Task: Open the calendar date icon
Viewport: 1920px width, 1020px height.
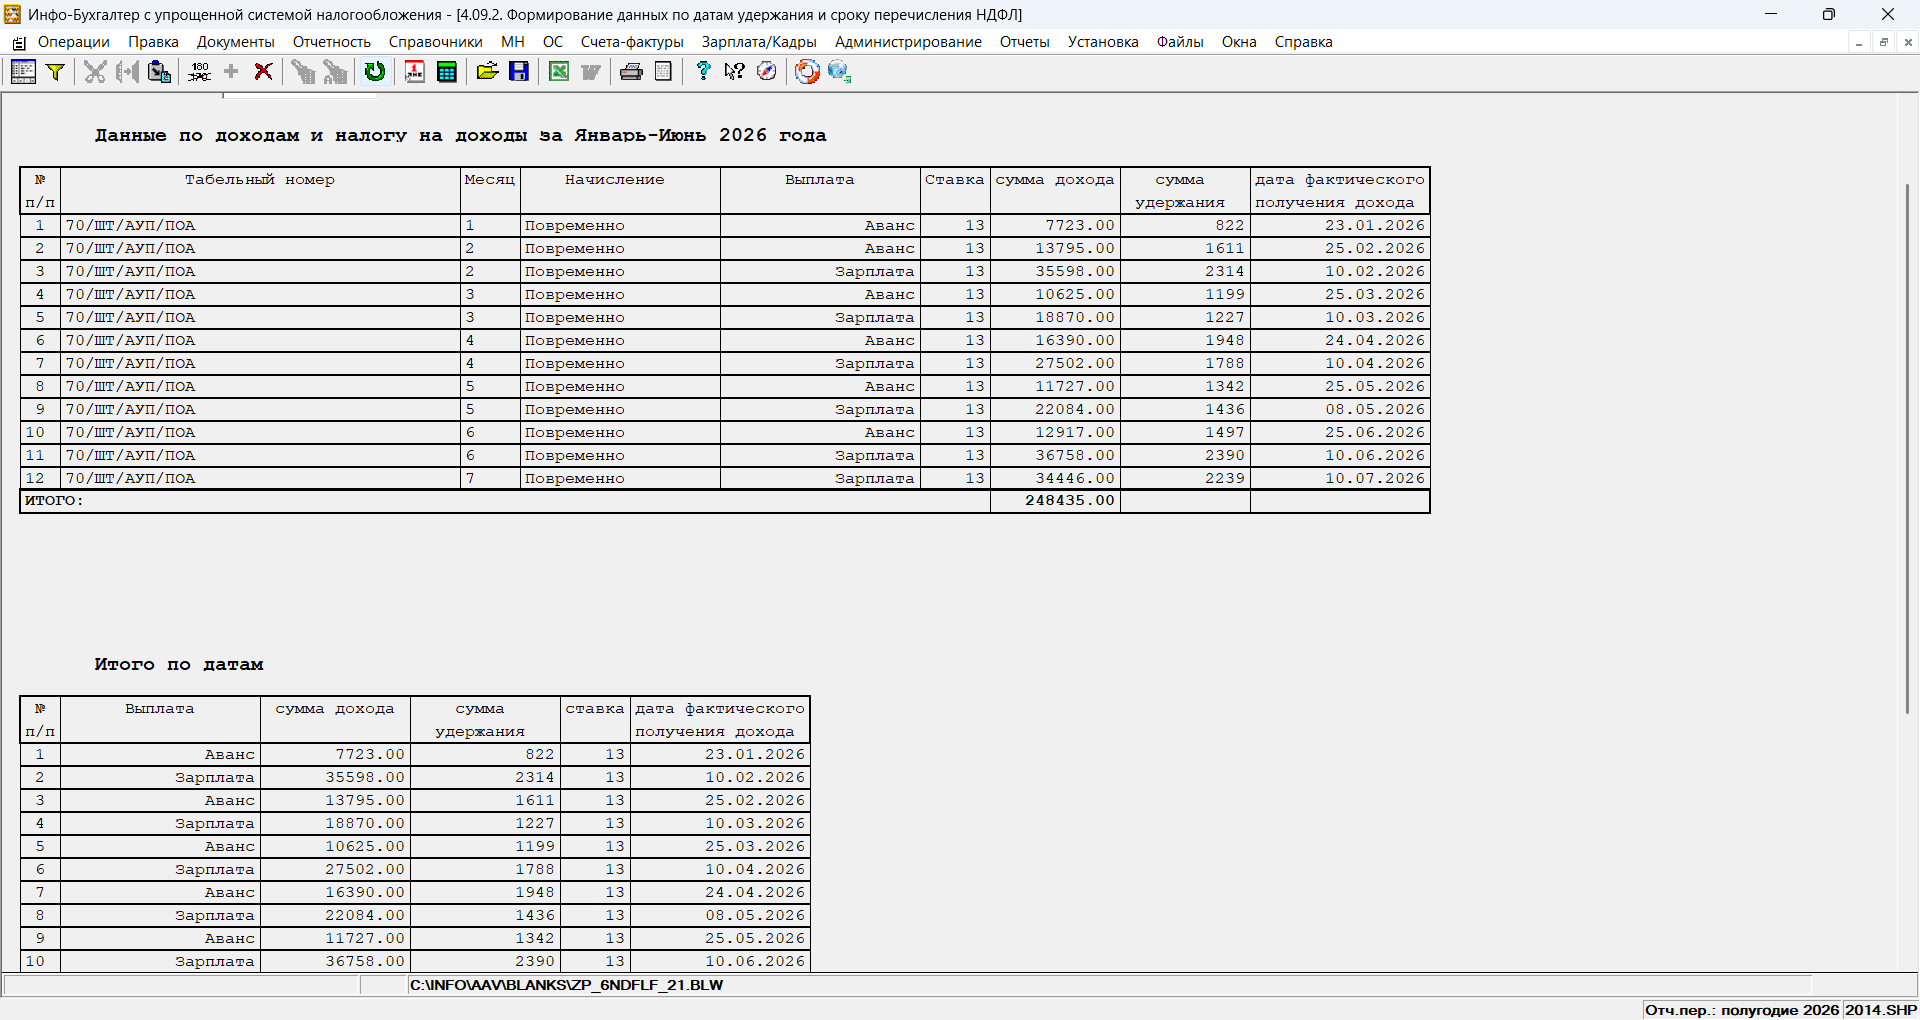Action: 415,72
